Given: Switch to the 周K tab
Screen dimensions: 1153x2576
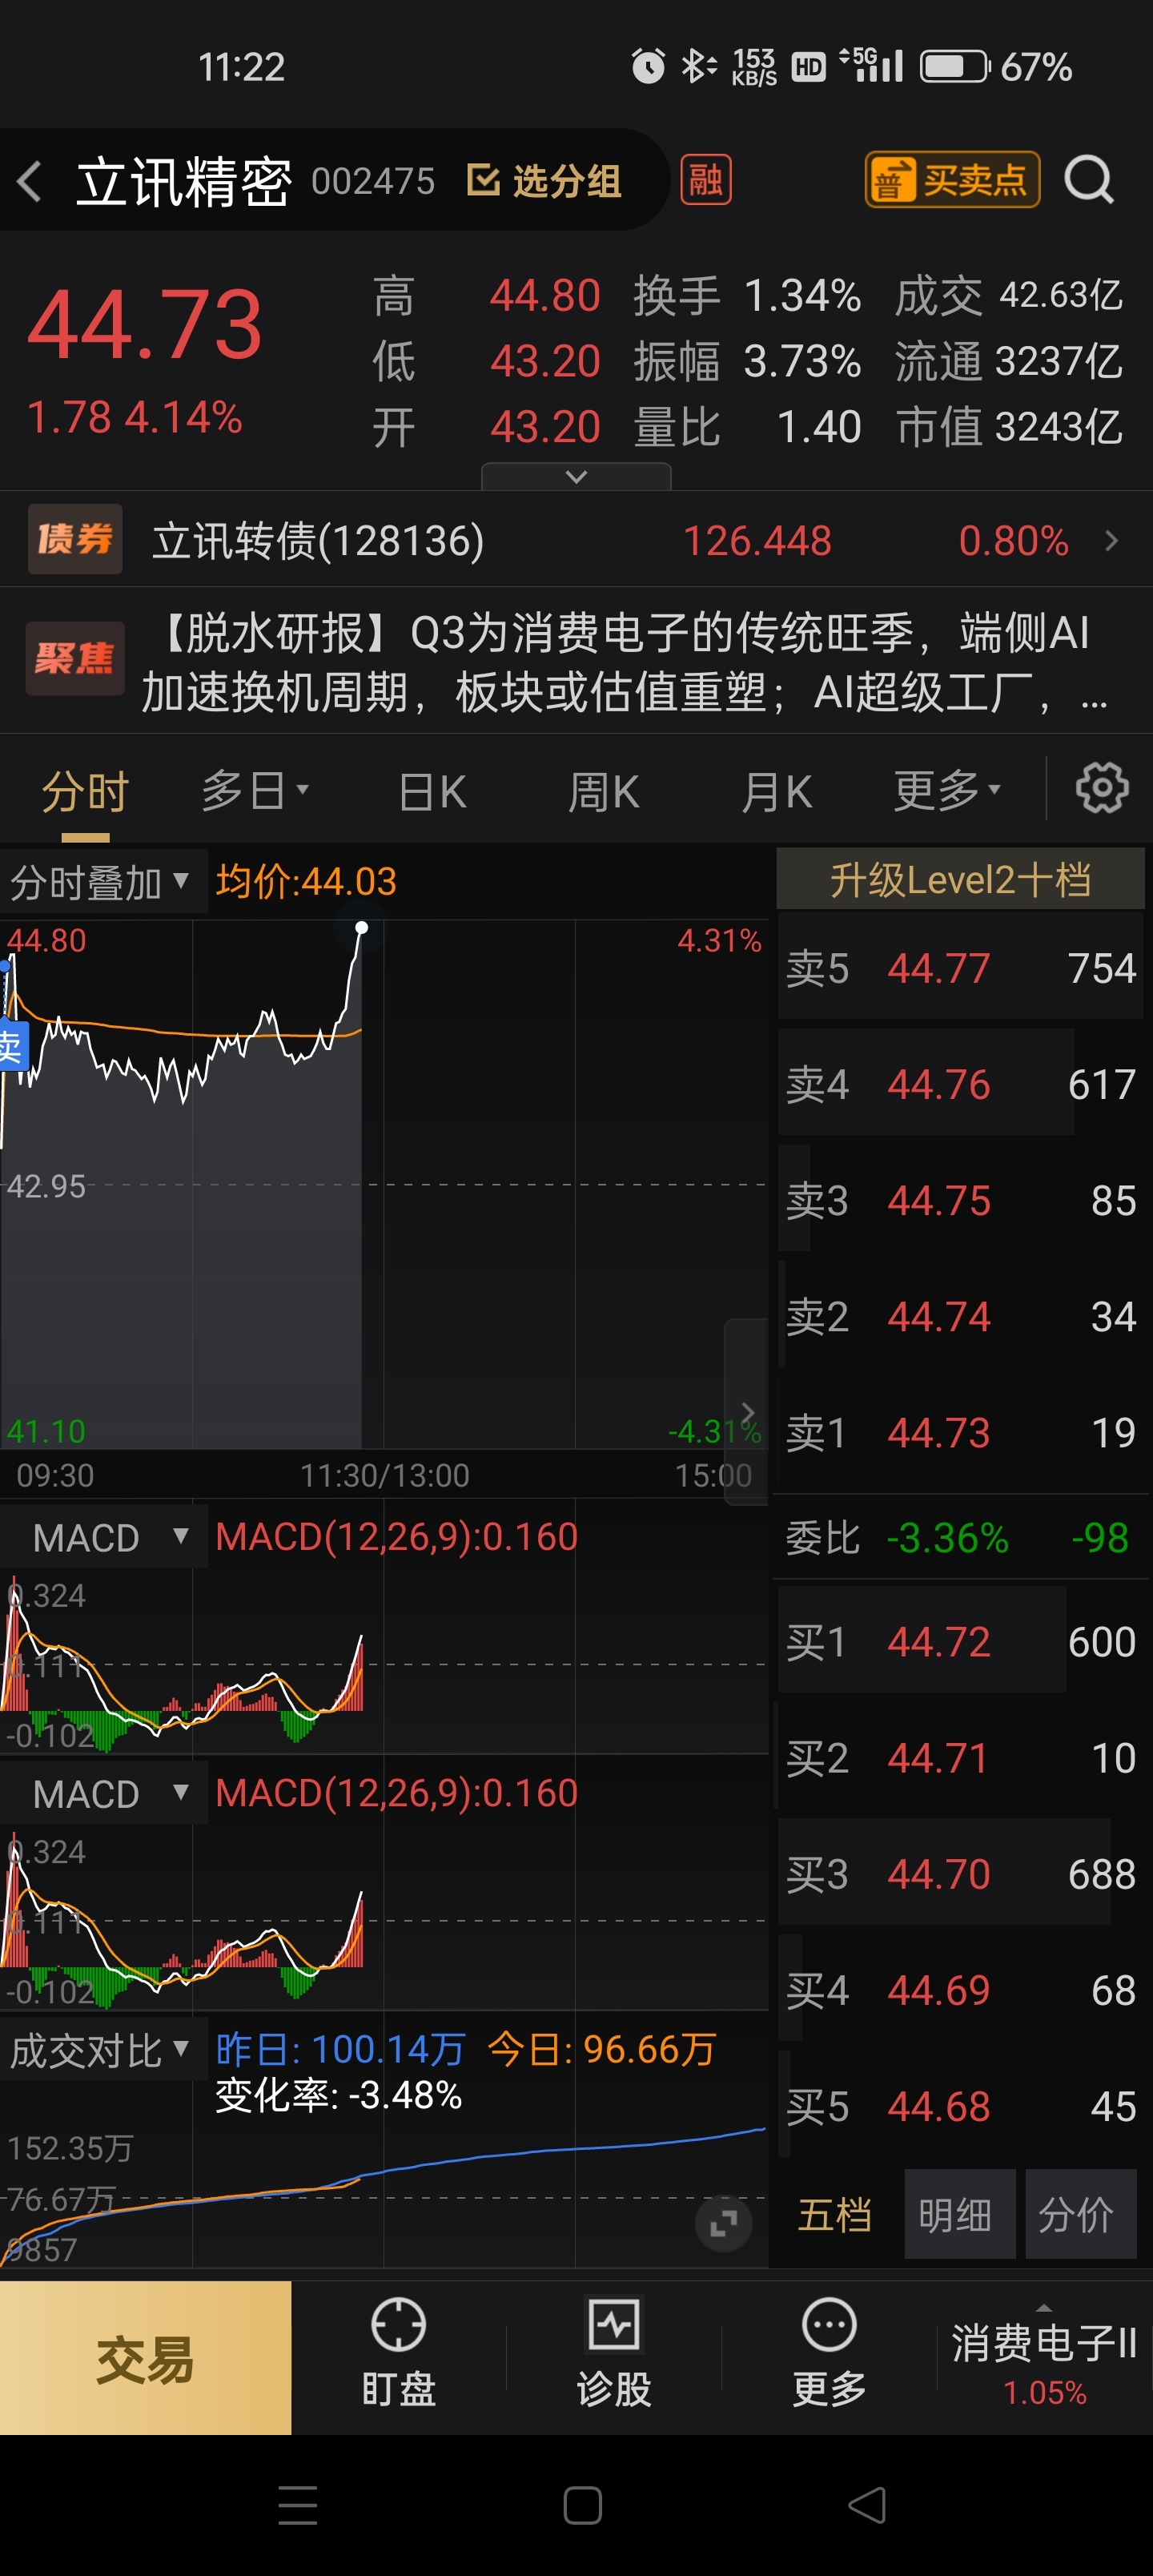Looking at the screenshot, I should pyautogui.click(x=603, y=792).
